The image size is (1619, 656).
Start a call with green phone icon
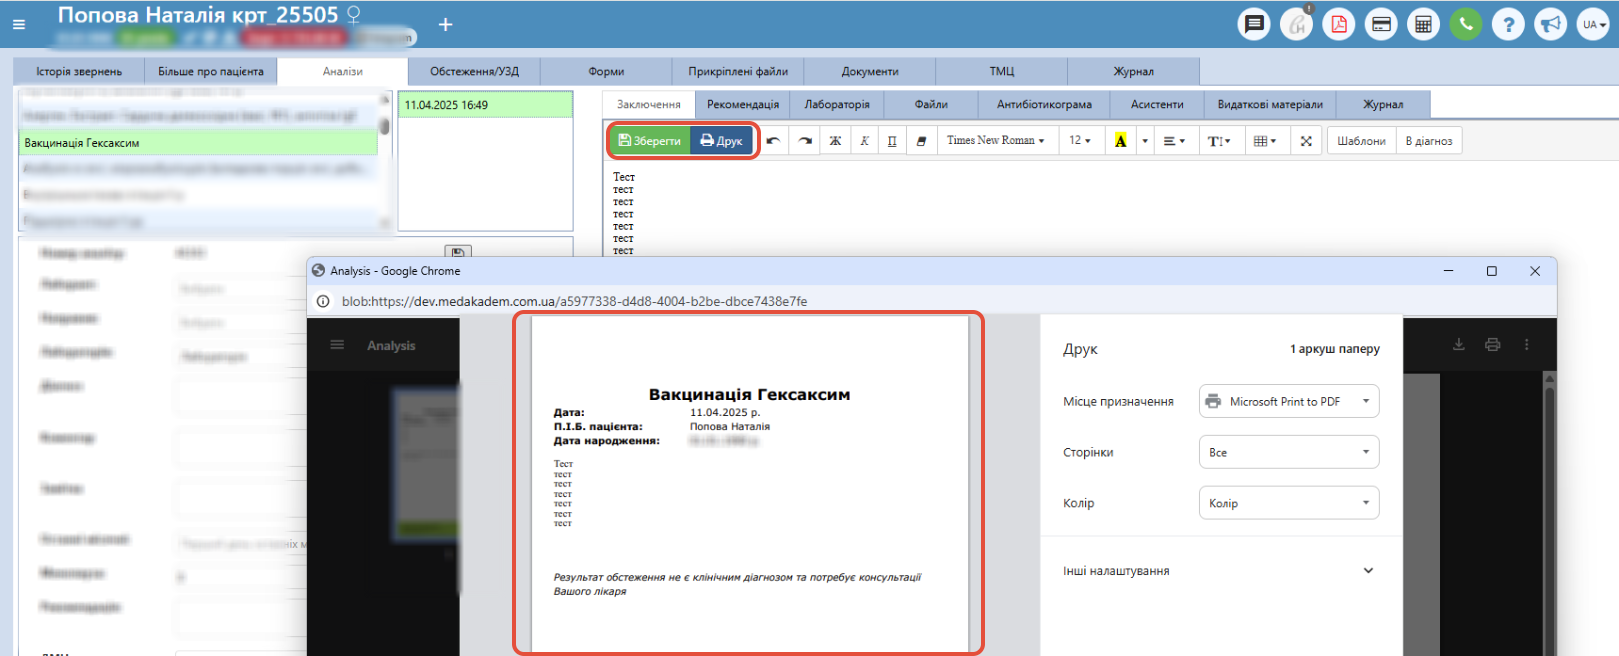1466,24
